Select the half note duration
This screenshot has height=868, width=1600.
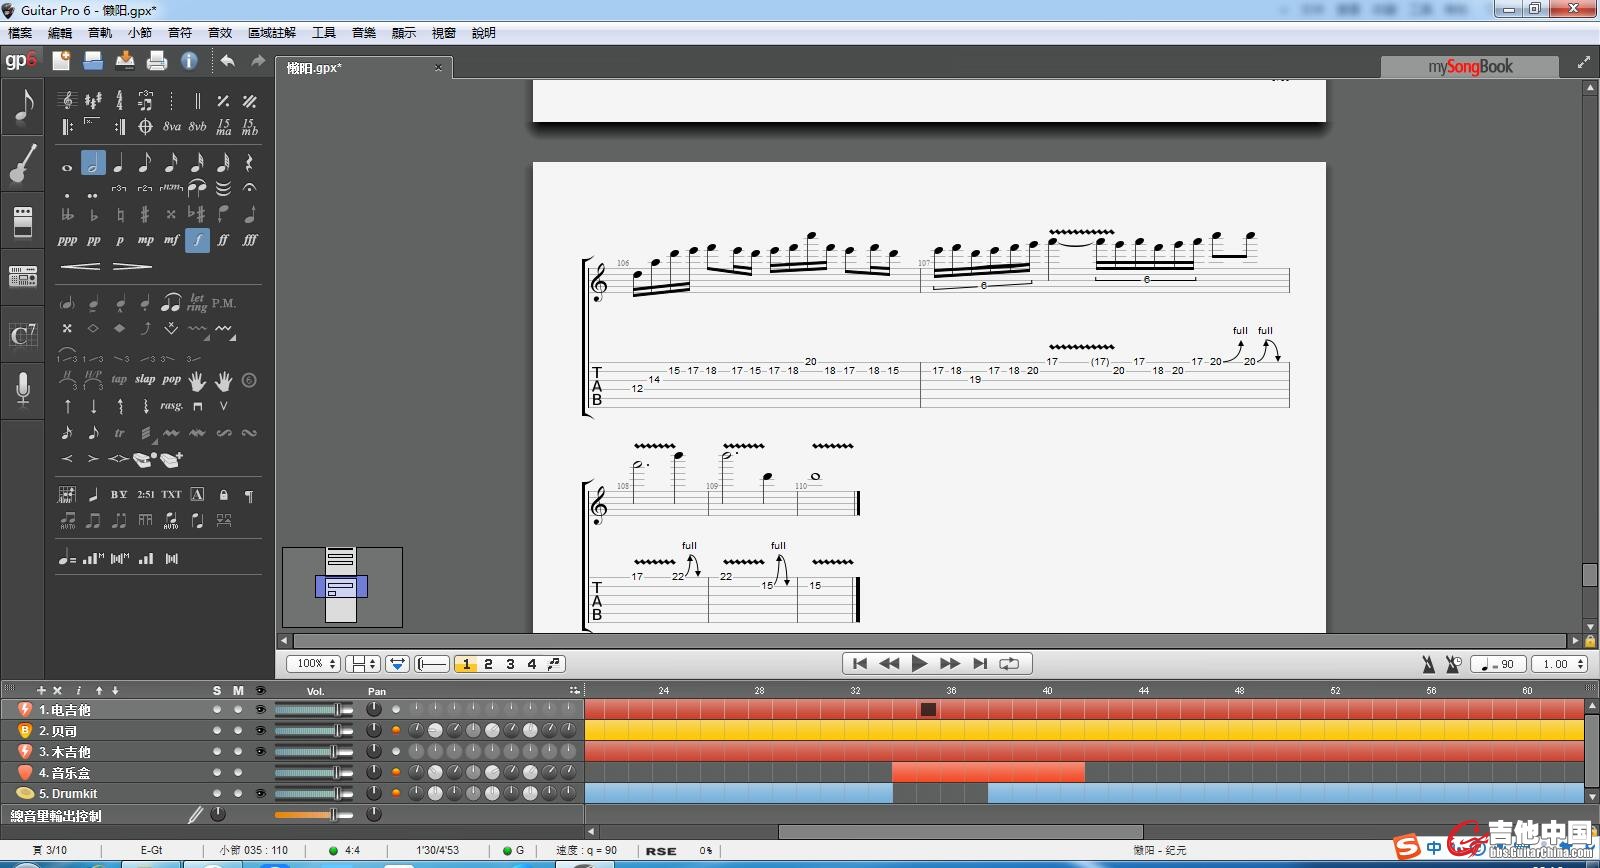click(x=93, y=163)
